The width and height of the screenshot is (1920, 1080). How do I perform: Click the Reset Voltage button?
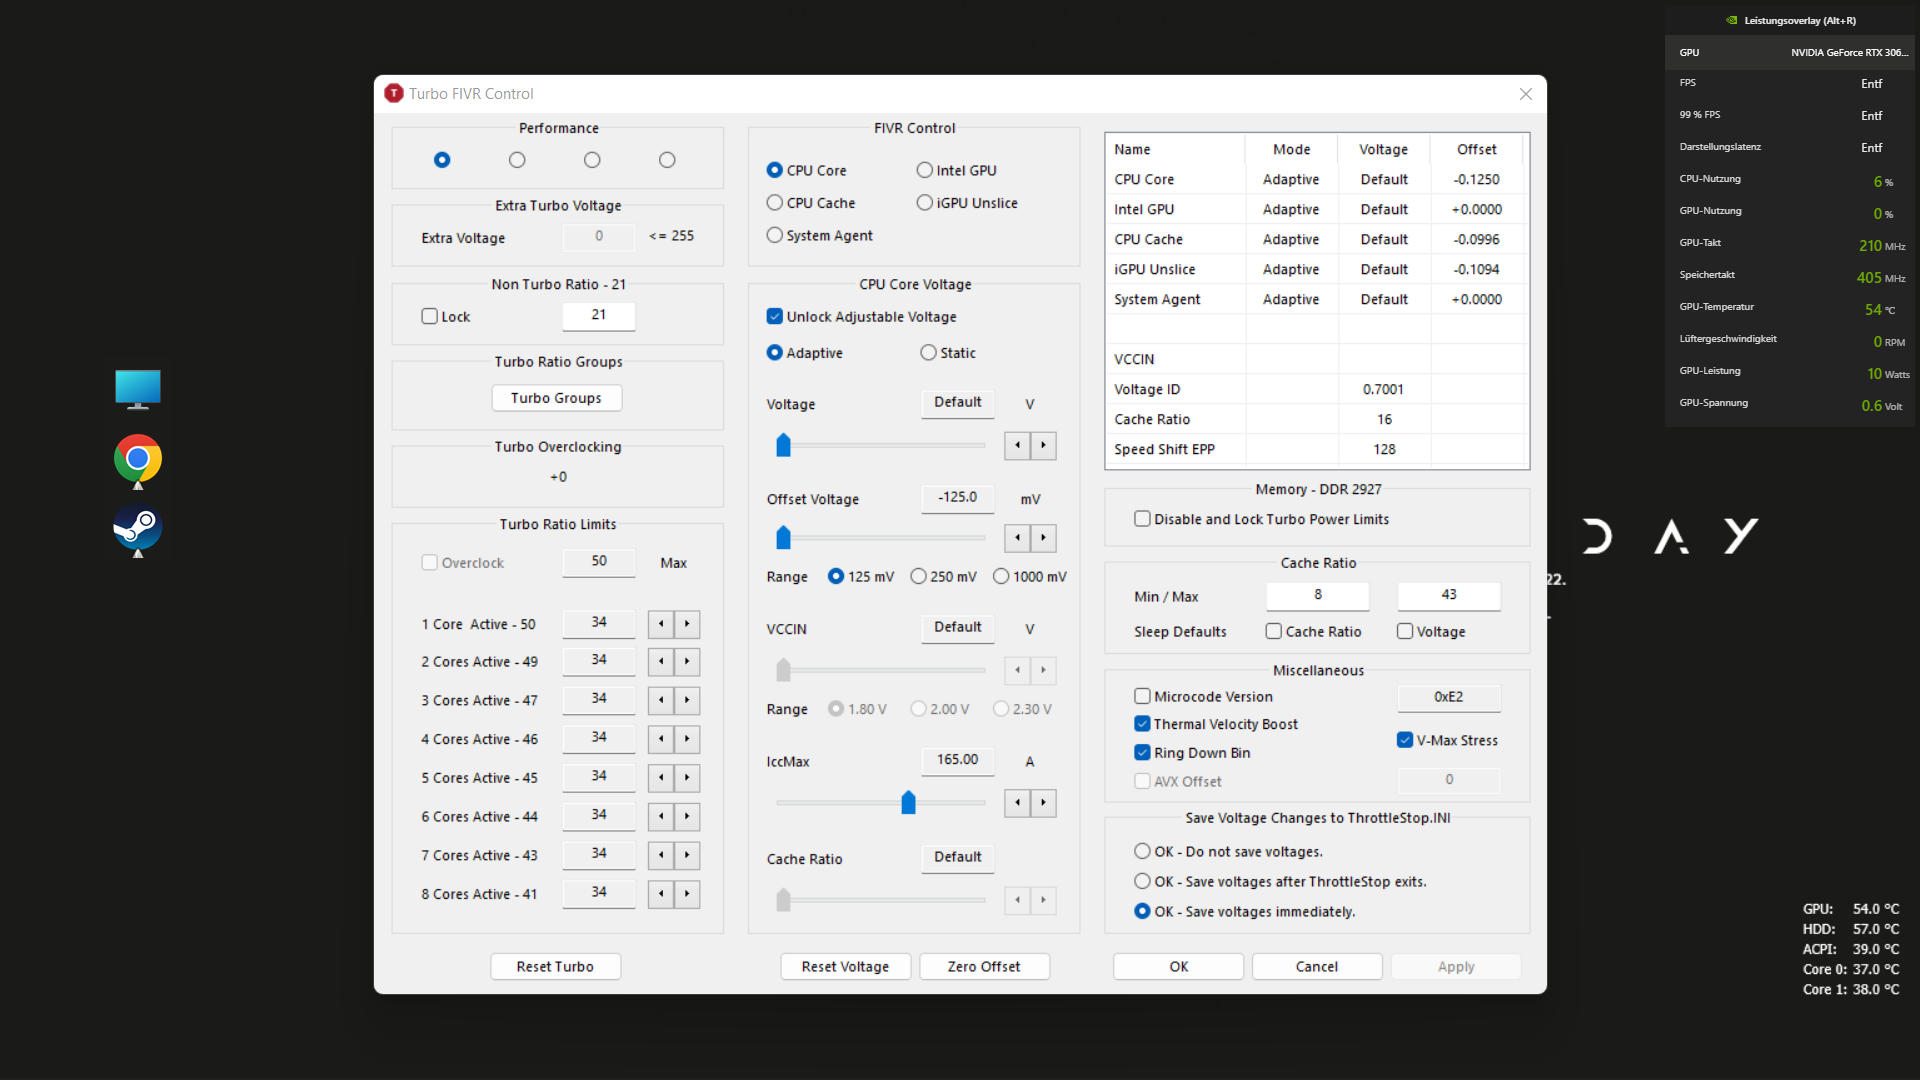pos(845,967)
